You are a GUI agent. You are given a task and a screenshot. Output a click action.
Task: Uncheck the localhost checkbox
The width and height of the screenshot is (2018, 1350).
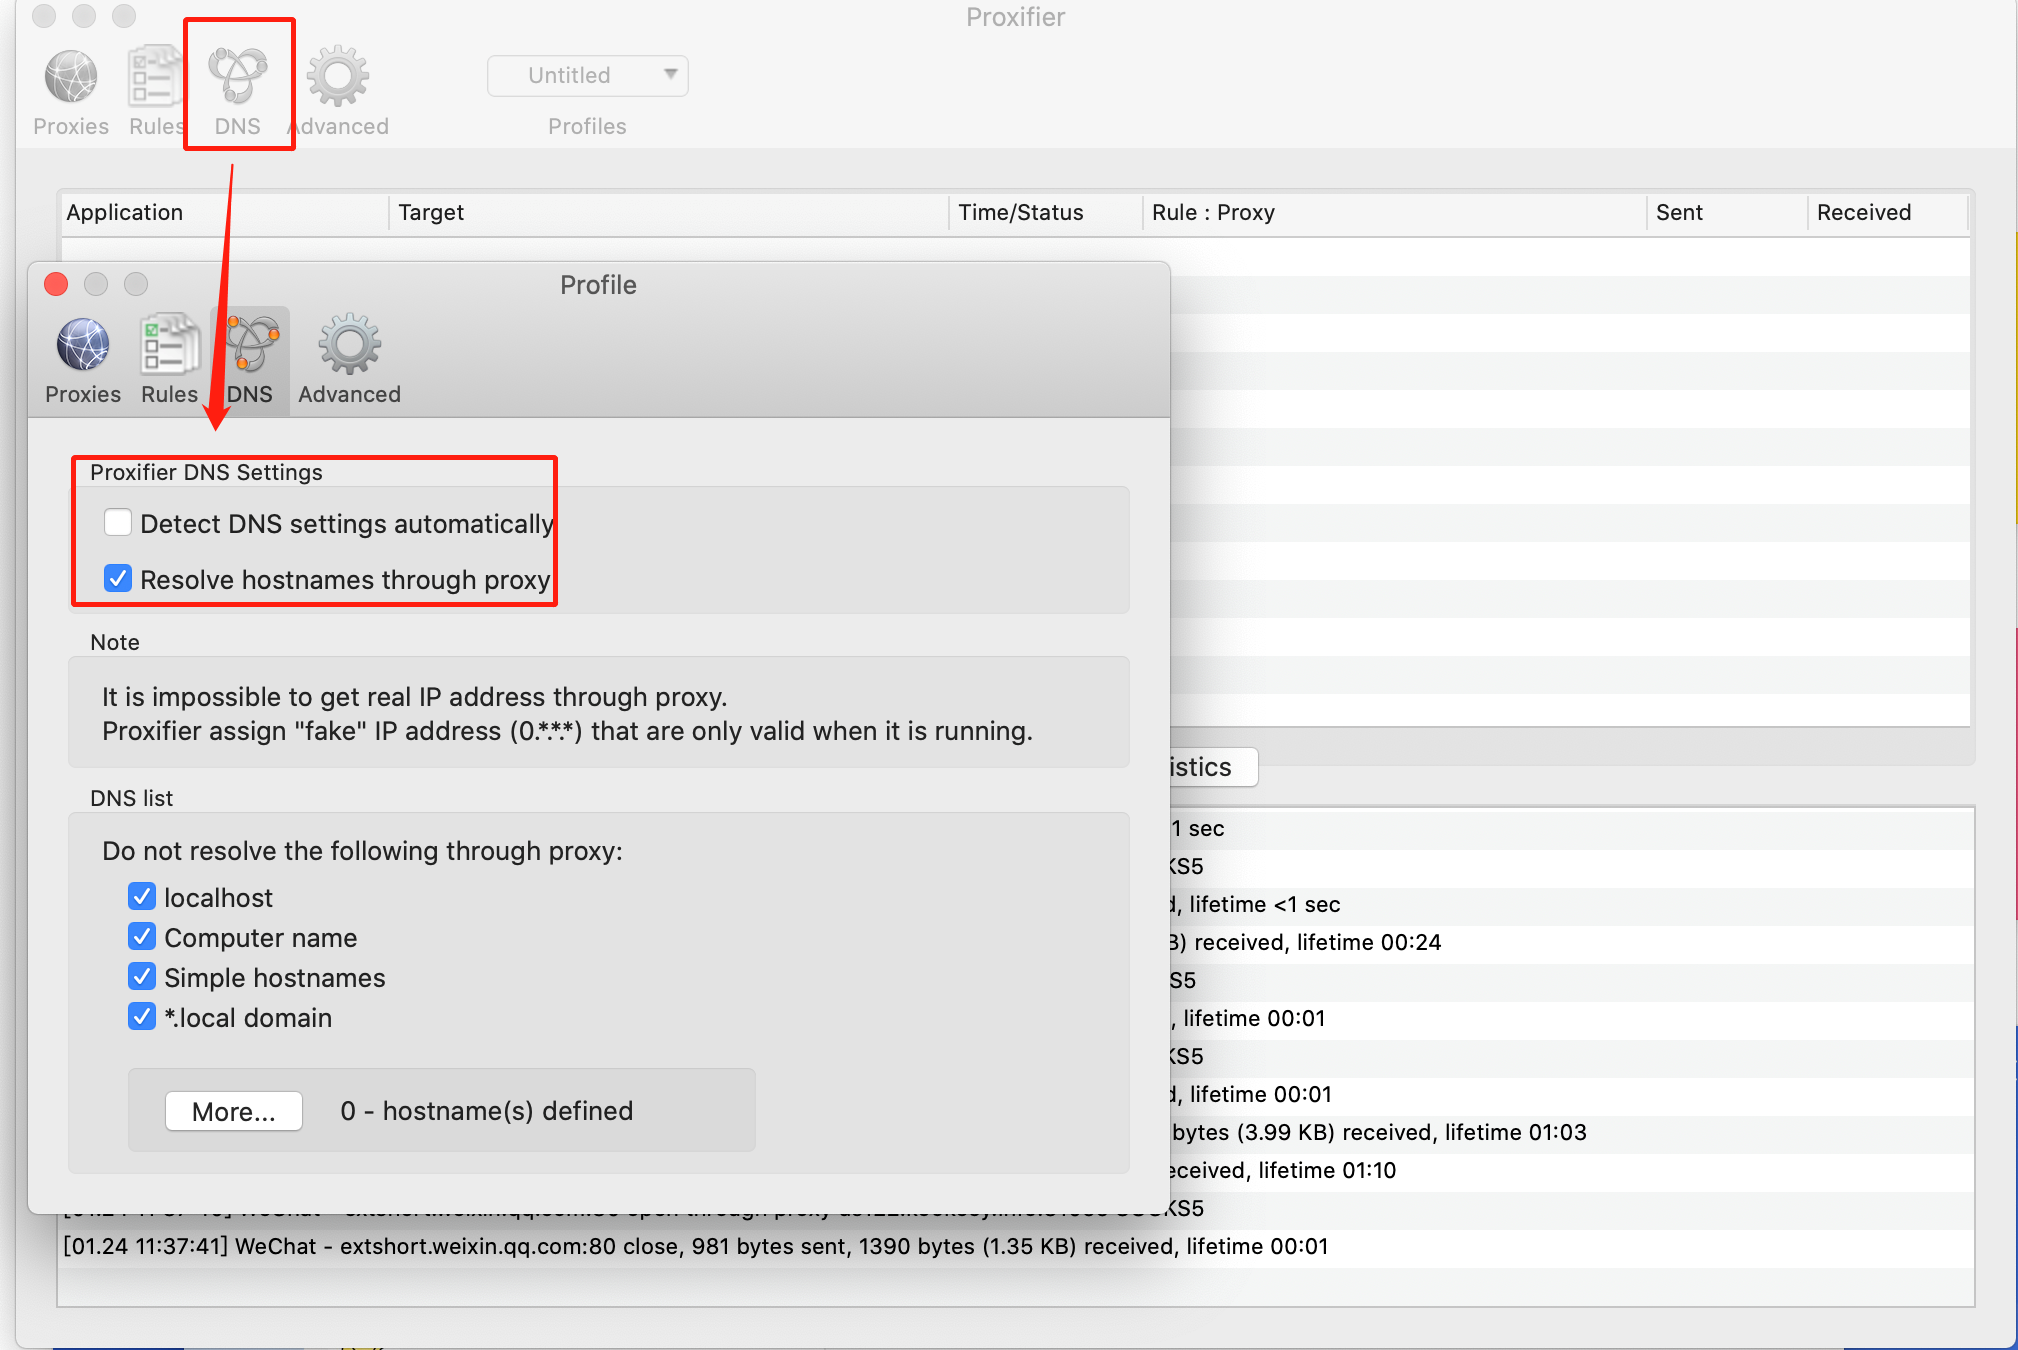(142, 897)
